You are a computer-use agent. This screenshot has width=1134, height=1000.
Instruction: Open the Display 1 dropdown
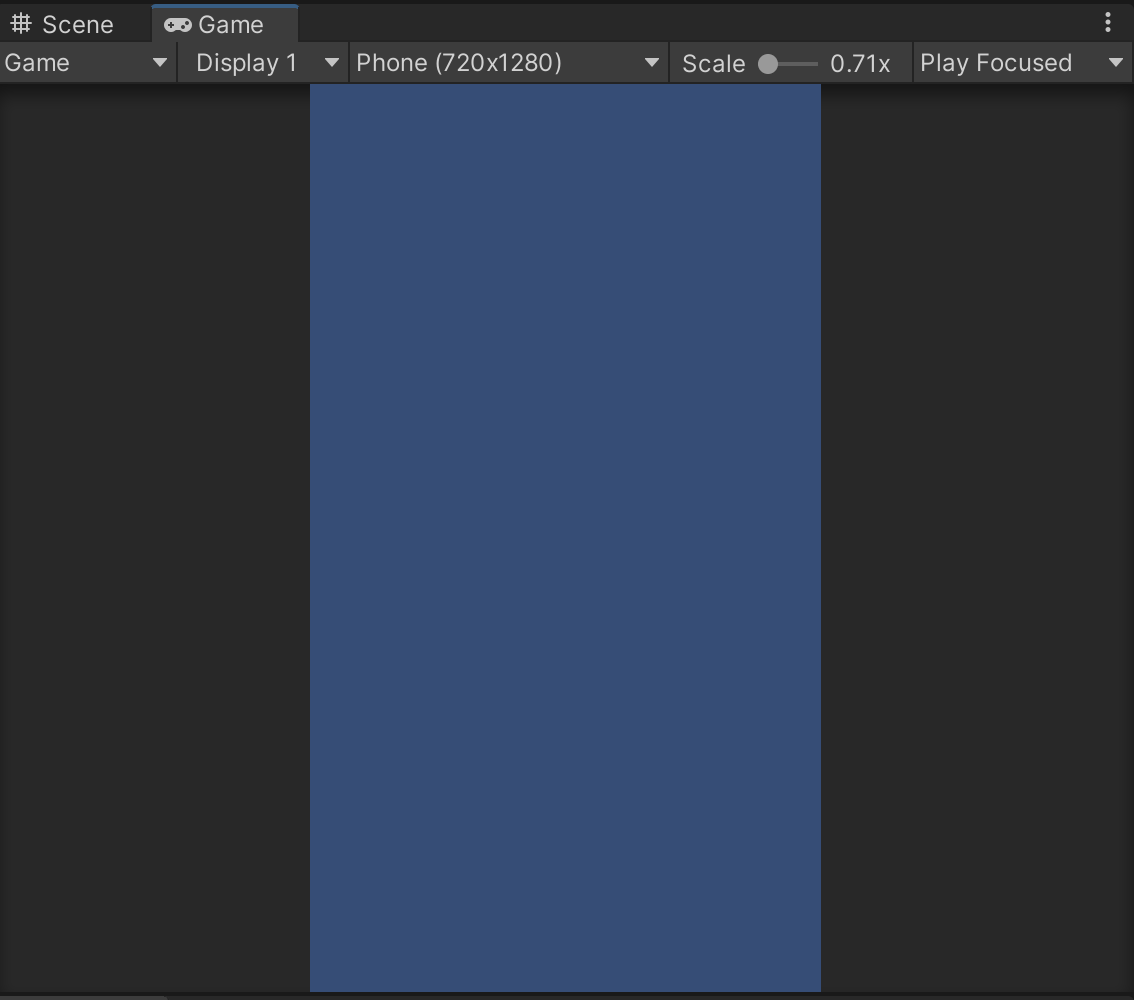click(x=263, y=63)
